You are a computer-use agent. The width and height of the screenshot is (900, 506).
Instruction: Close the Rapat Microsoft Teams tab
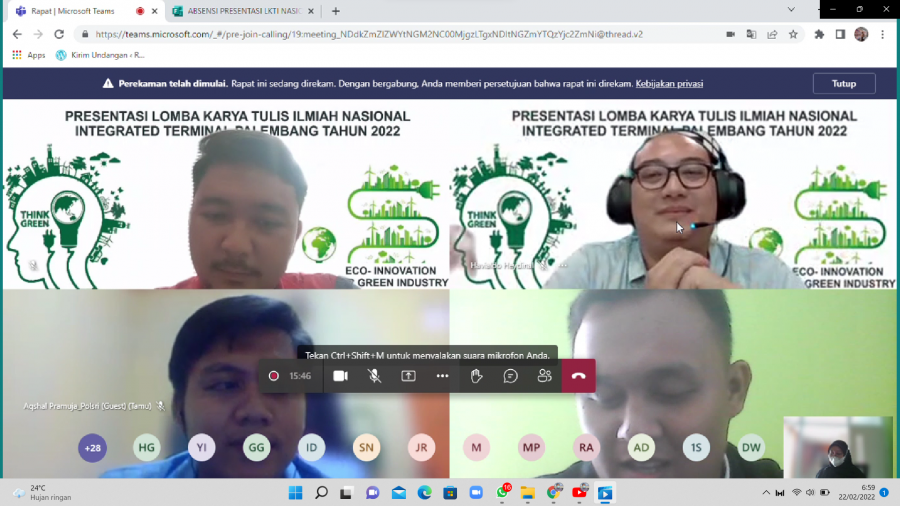click(x=154, y=11)
